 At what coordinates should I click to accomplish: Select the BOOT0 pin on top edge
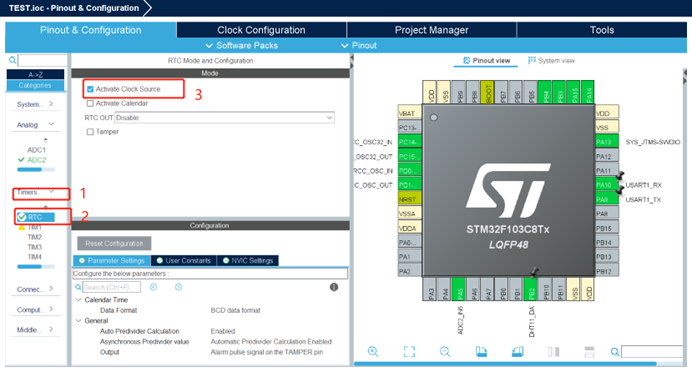point(488,92)
